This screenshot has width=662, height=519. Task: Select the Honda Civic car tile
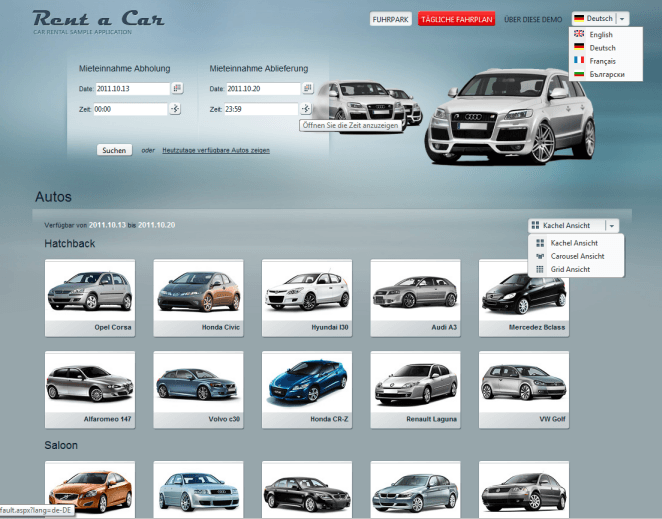(198, 298)
